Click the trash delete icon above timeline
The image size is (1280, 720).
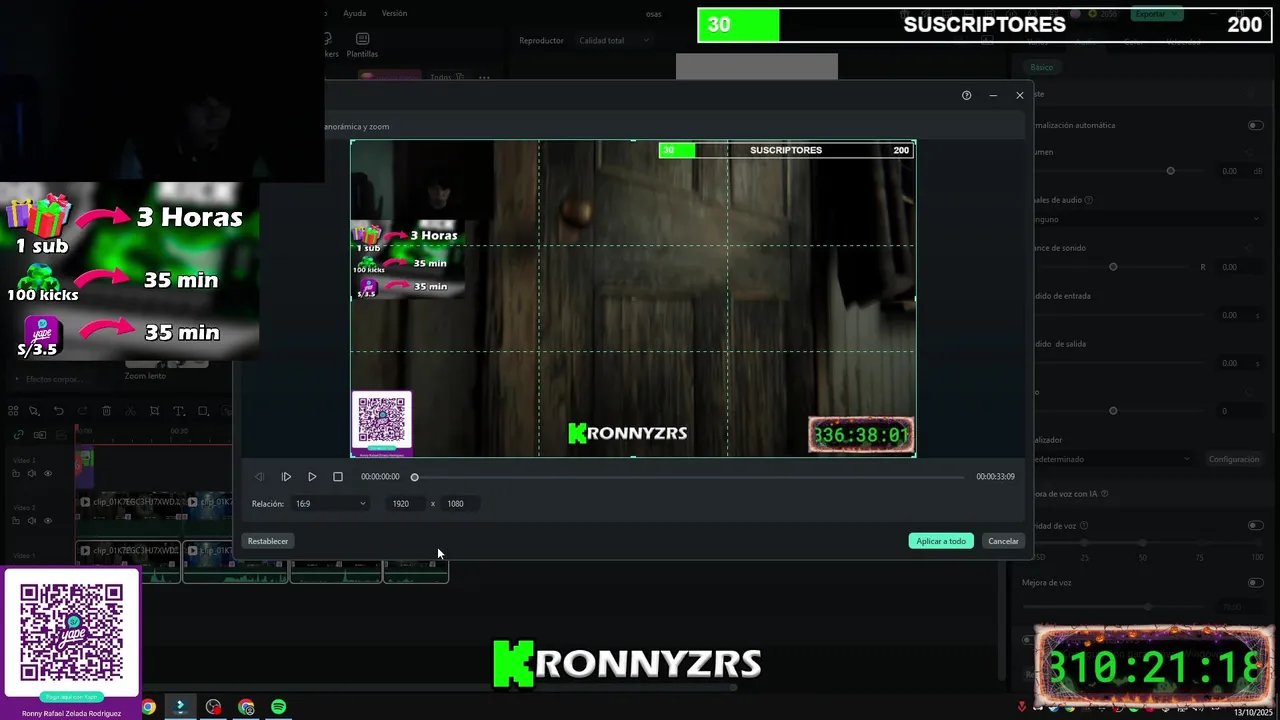point(106,411)
